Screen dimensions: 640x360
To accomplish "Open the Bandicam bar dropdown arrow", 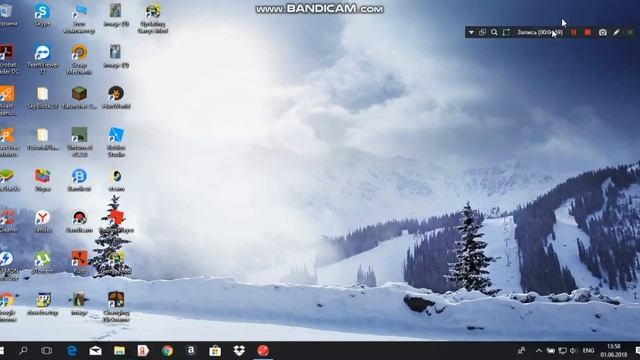I will 471,32.
